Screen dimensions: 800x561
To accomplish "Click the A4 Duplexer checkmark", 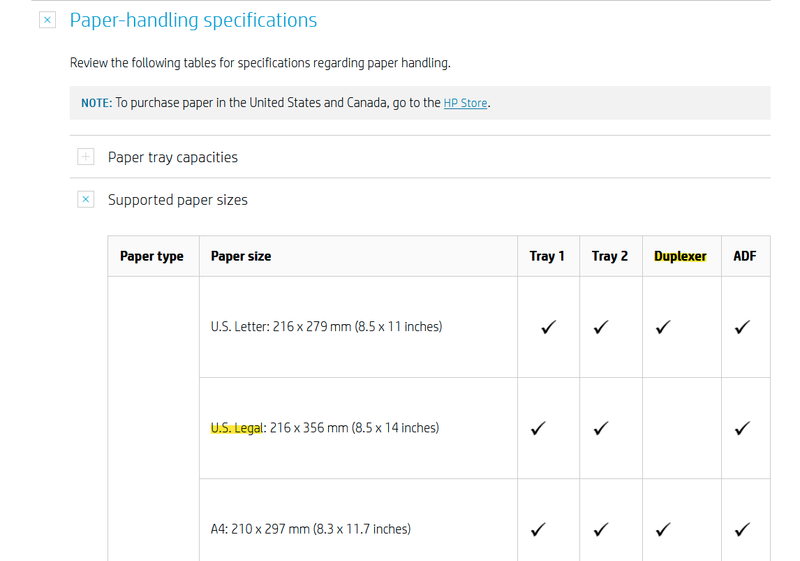I will [x=662, y=530].
